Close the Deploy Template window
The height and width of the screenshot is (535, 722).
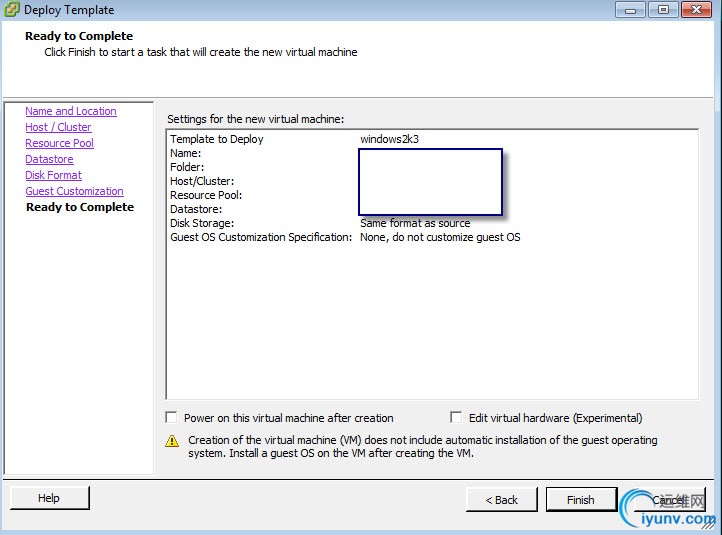coord(697,10)
